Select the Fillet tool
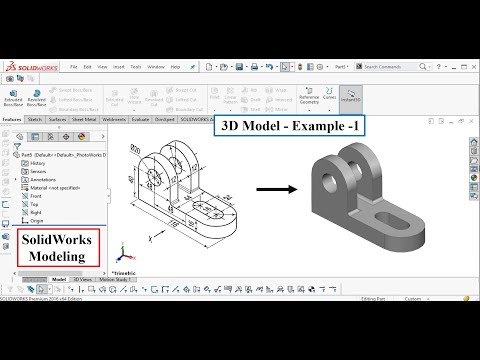This screenshot has width=480, height=360. pyautogui.click(x=215, y=93)
